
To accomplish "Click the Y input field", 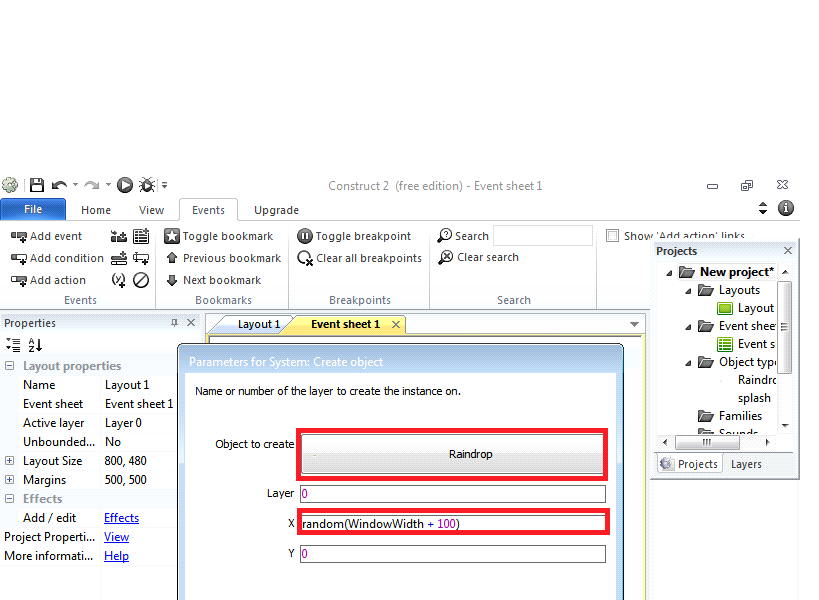I will [x=453, y=554].
